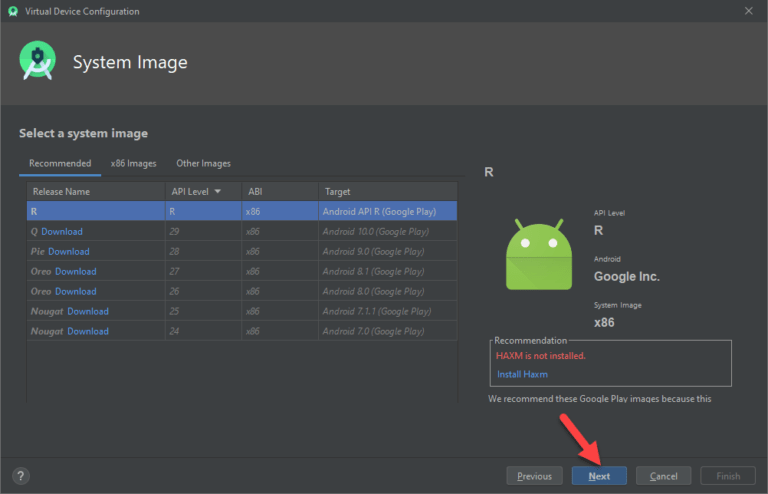Select the R release row
Viewport: 768px width, 494px height.
coord(242,212)
